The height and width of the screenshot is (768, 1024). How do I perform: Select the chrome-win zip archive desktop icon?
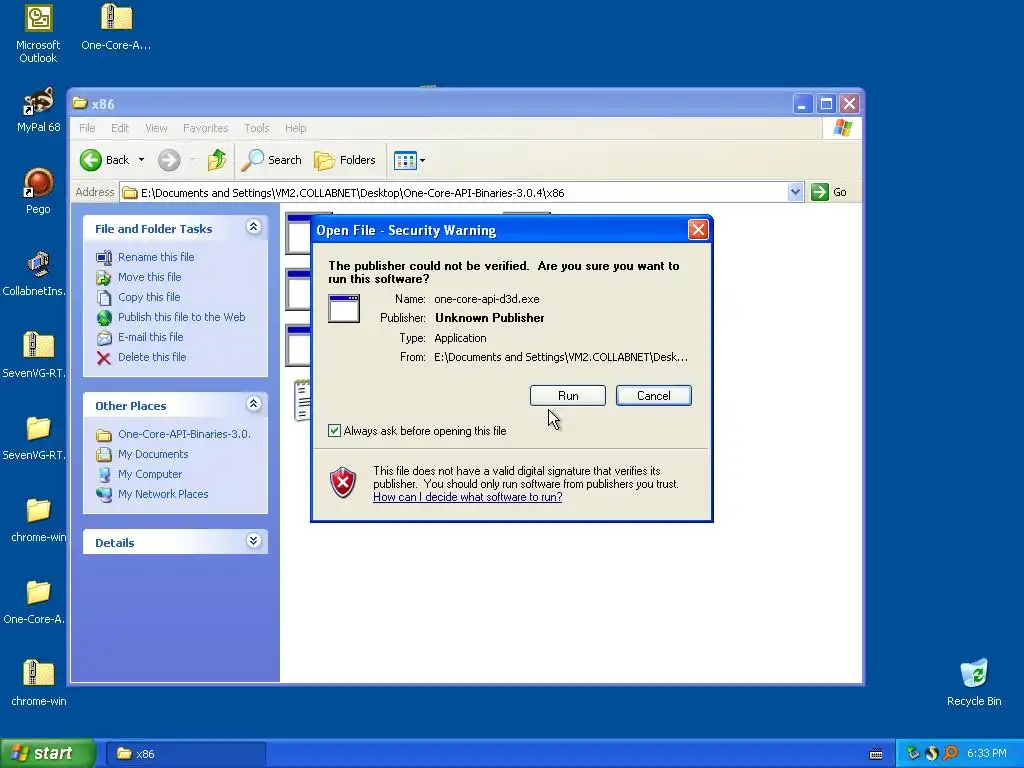(38, 683)
